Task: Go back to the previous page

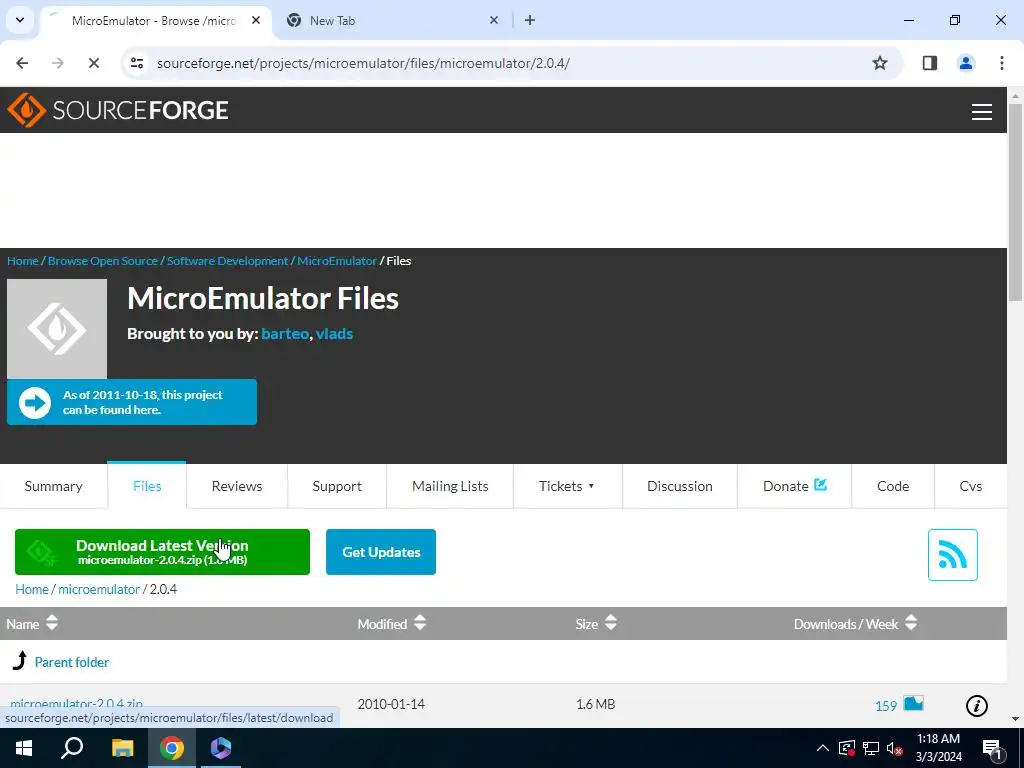Action: (22, 63)
